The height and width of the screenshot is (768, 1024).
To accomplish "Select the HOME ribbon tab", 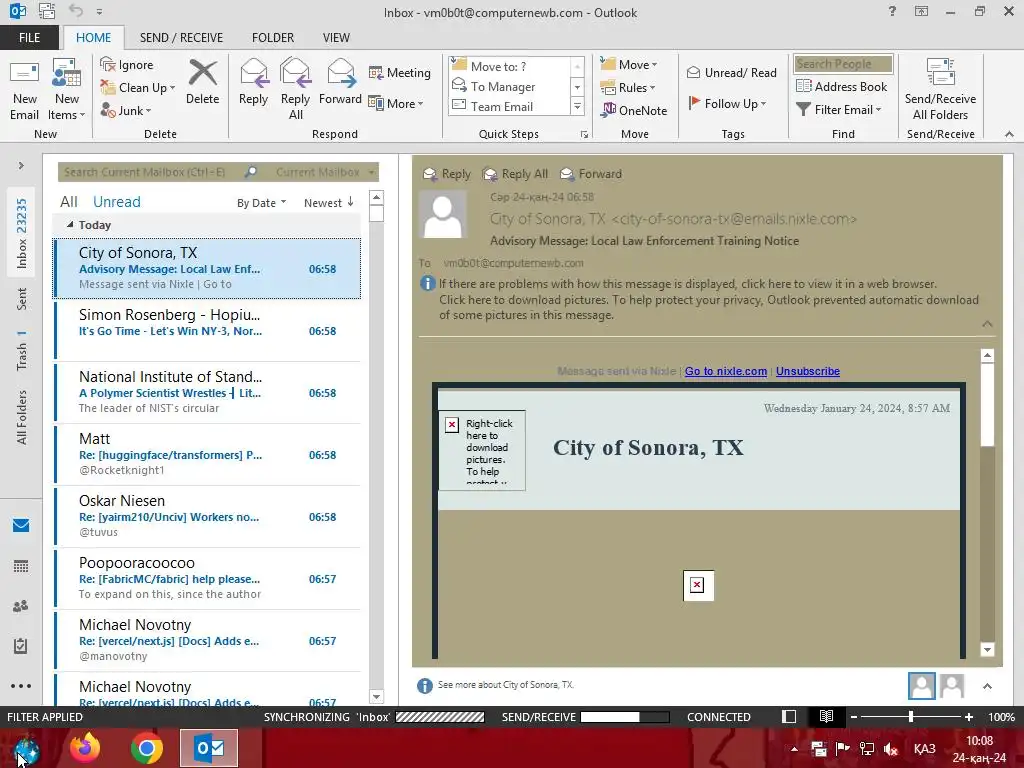I will pos(93,37).
